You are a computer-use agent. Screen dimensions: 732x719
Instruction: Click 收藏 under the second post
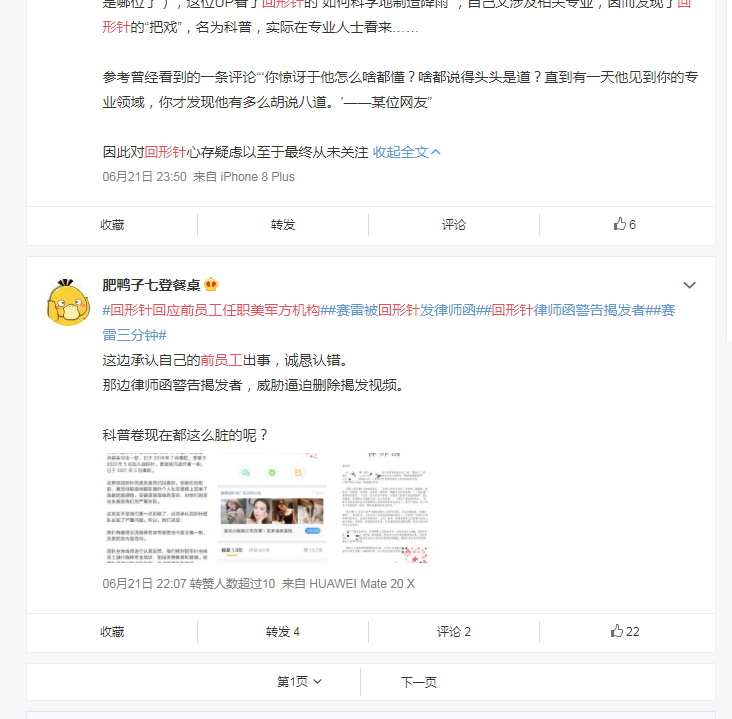click(x=112, y=632)
